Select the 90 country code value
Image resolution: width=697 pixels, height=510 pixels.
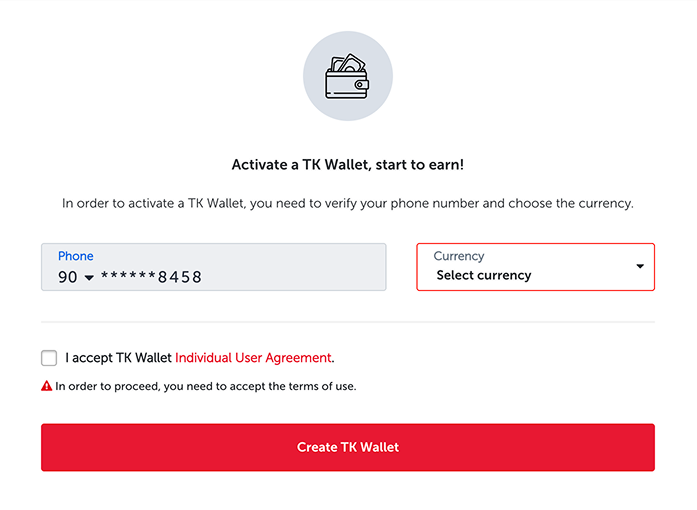pos(67,277)
